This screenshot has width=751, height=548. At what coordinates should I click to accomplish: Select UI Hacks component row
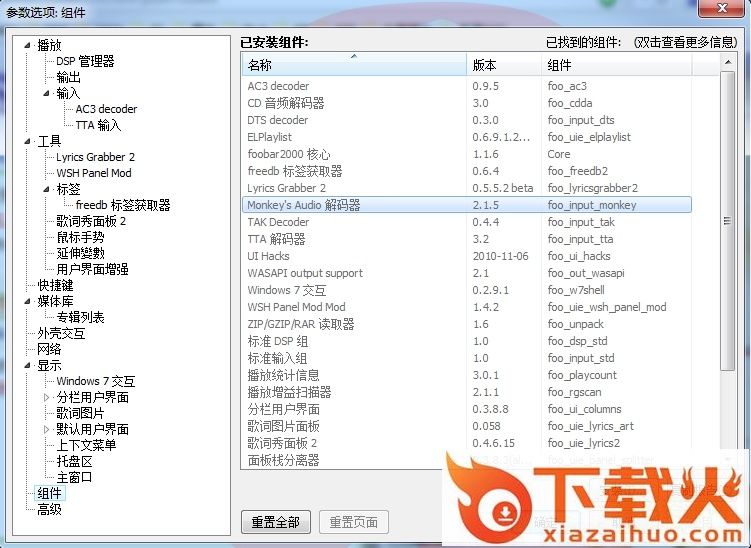(467, 256)
